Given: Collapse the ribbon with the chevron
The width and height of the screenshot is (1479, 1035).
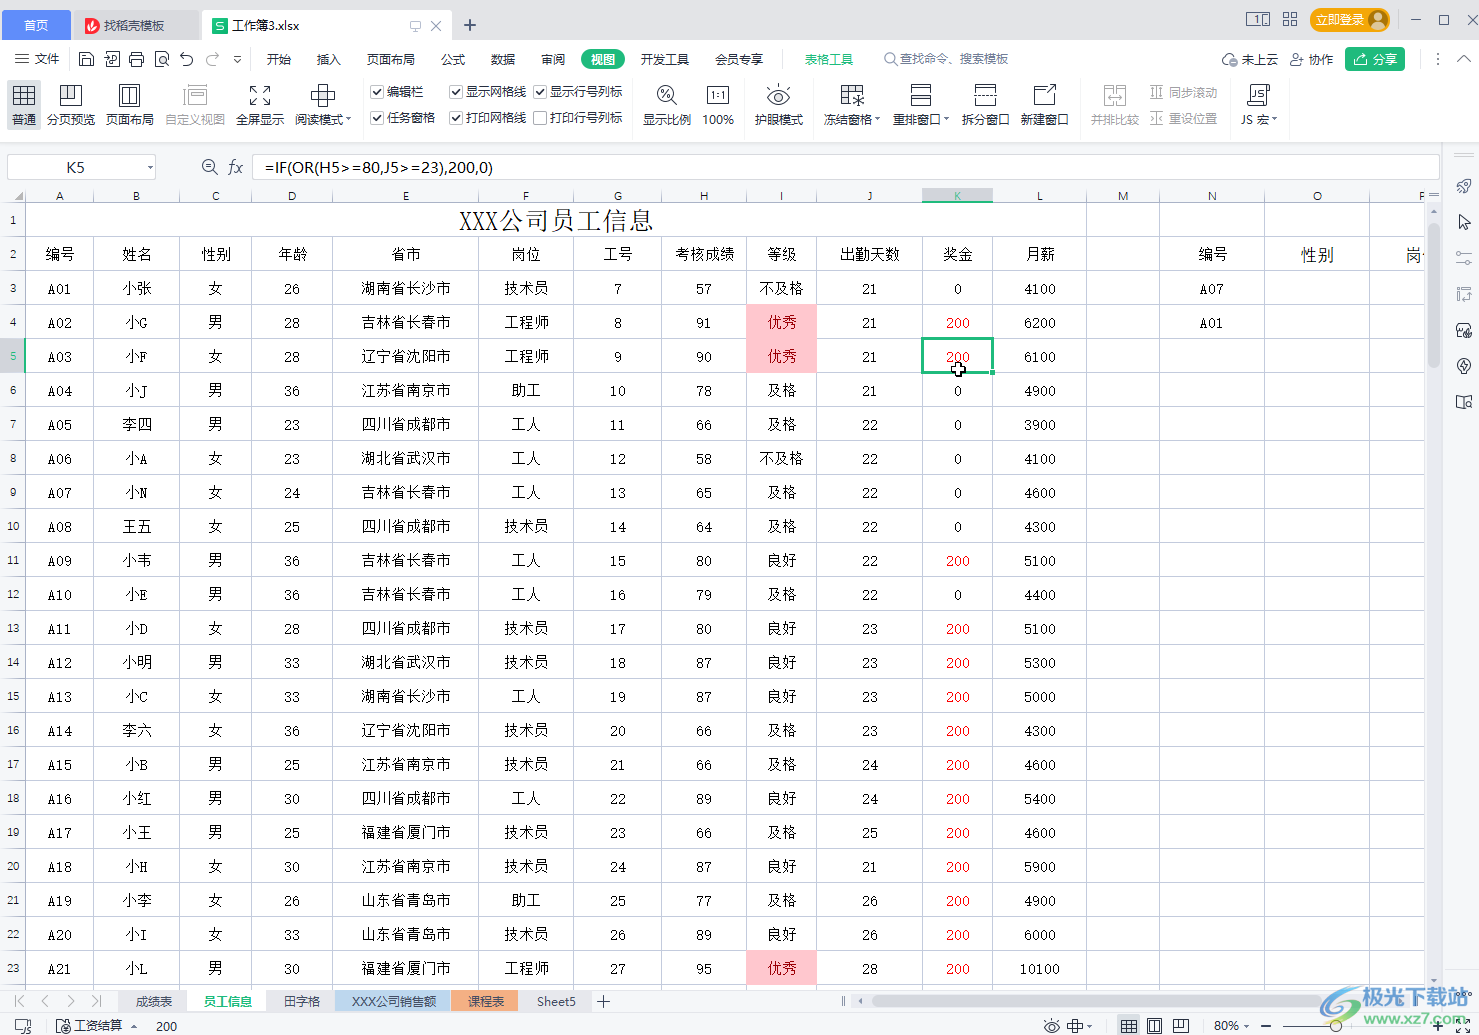Looking at the screenshot, I should [x=1463, y=59].
